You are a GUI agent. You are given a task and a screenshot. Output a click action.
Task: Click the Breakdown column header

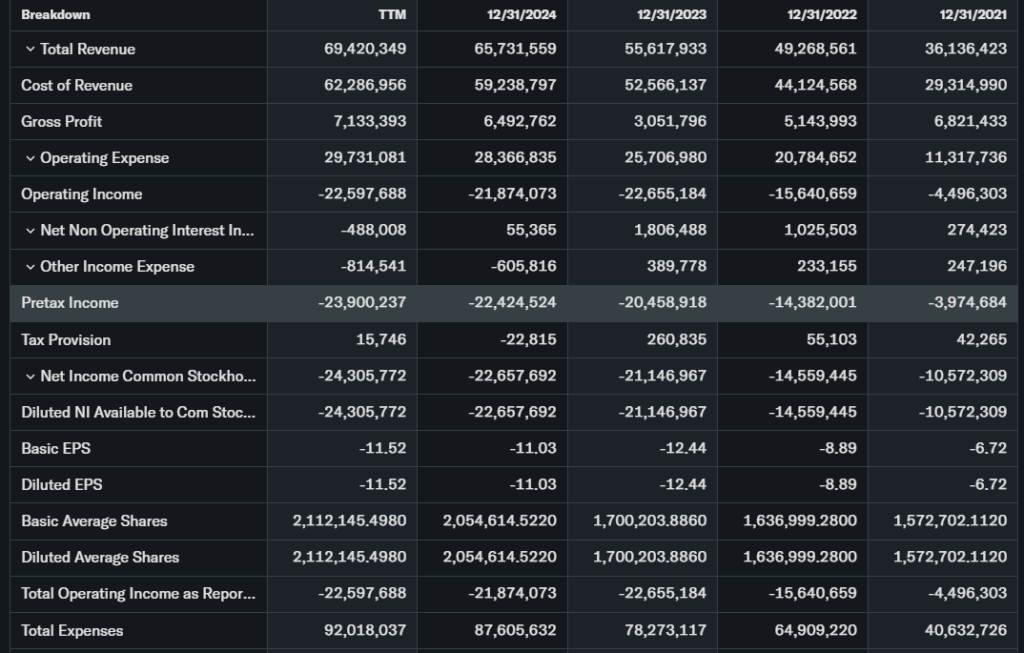pyautogui.click(x=55, y=15)
